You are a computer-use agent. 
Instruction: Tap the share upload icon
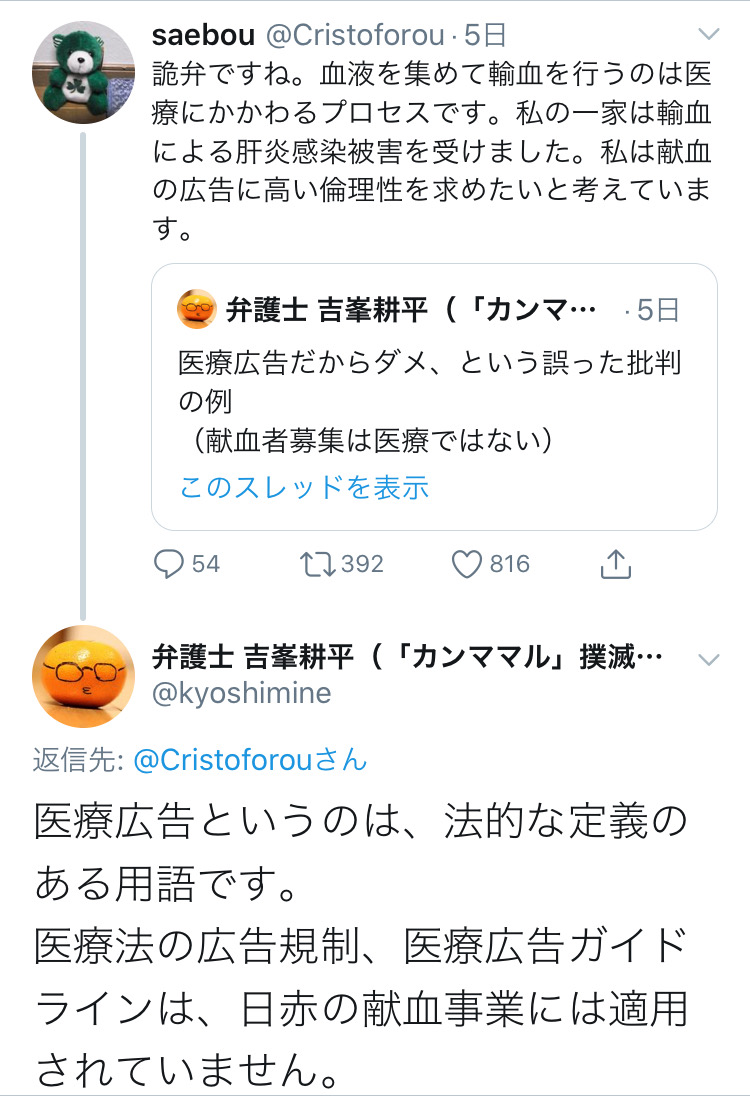coord(616,565)
